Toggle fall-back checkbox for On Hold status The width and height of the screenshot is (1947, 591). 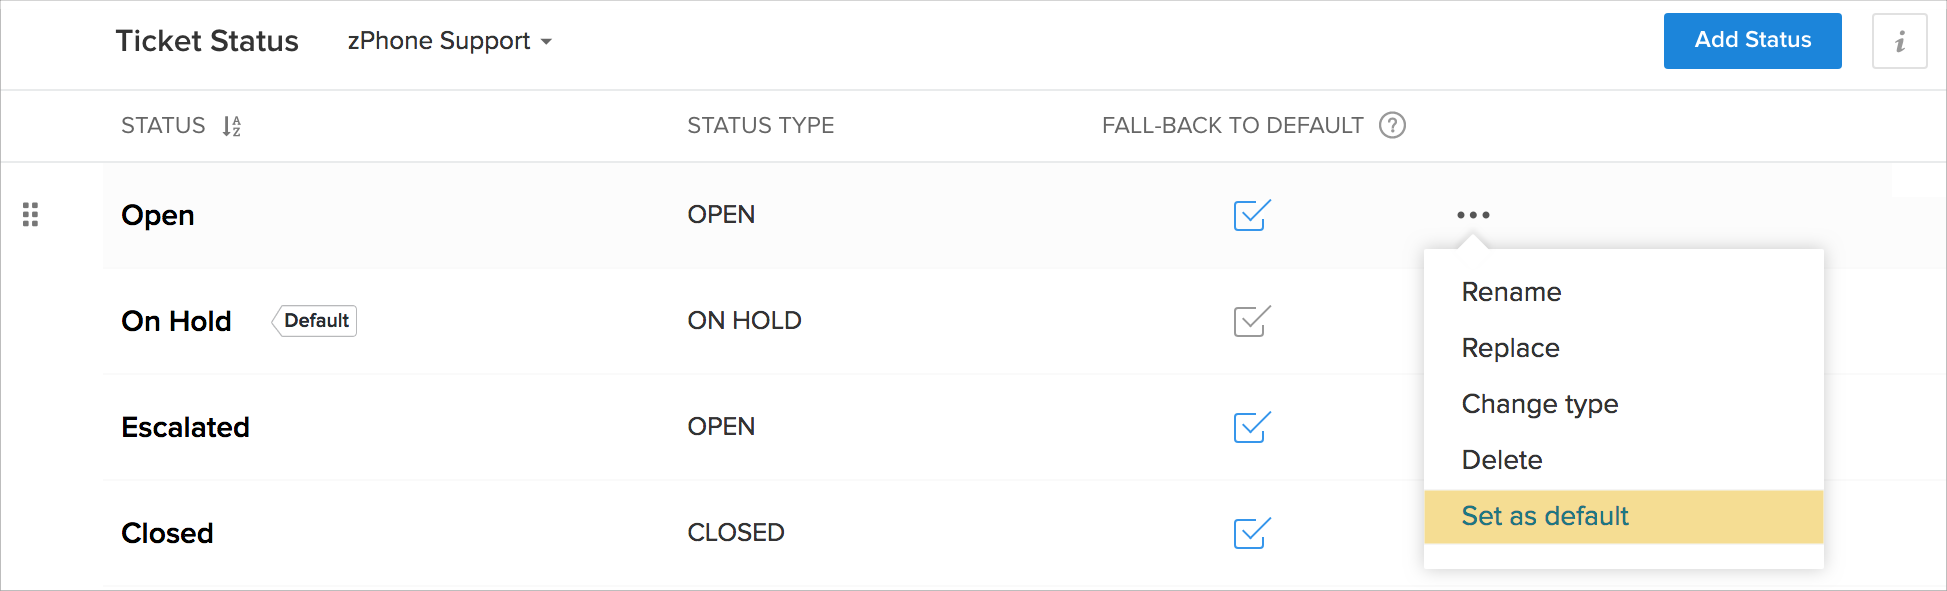(x=1251, y=321)
